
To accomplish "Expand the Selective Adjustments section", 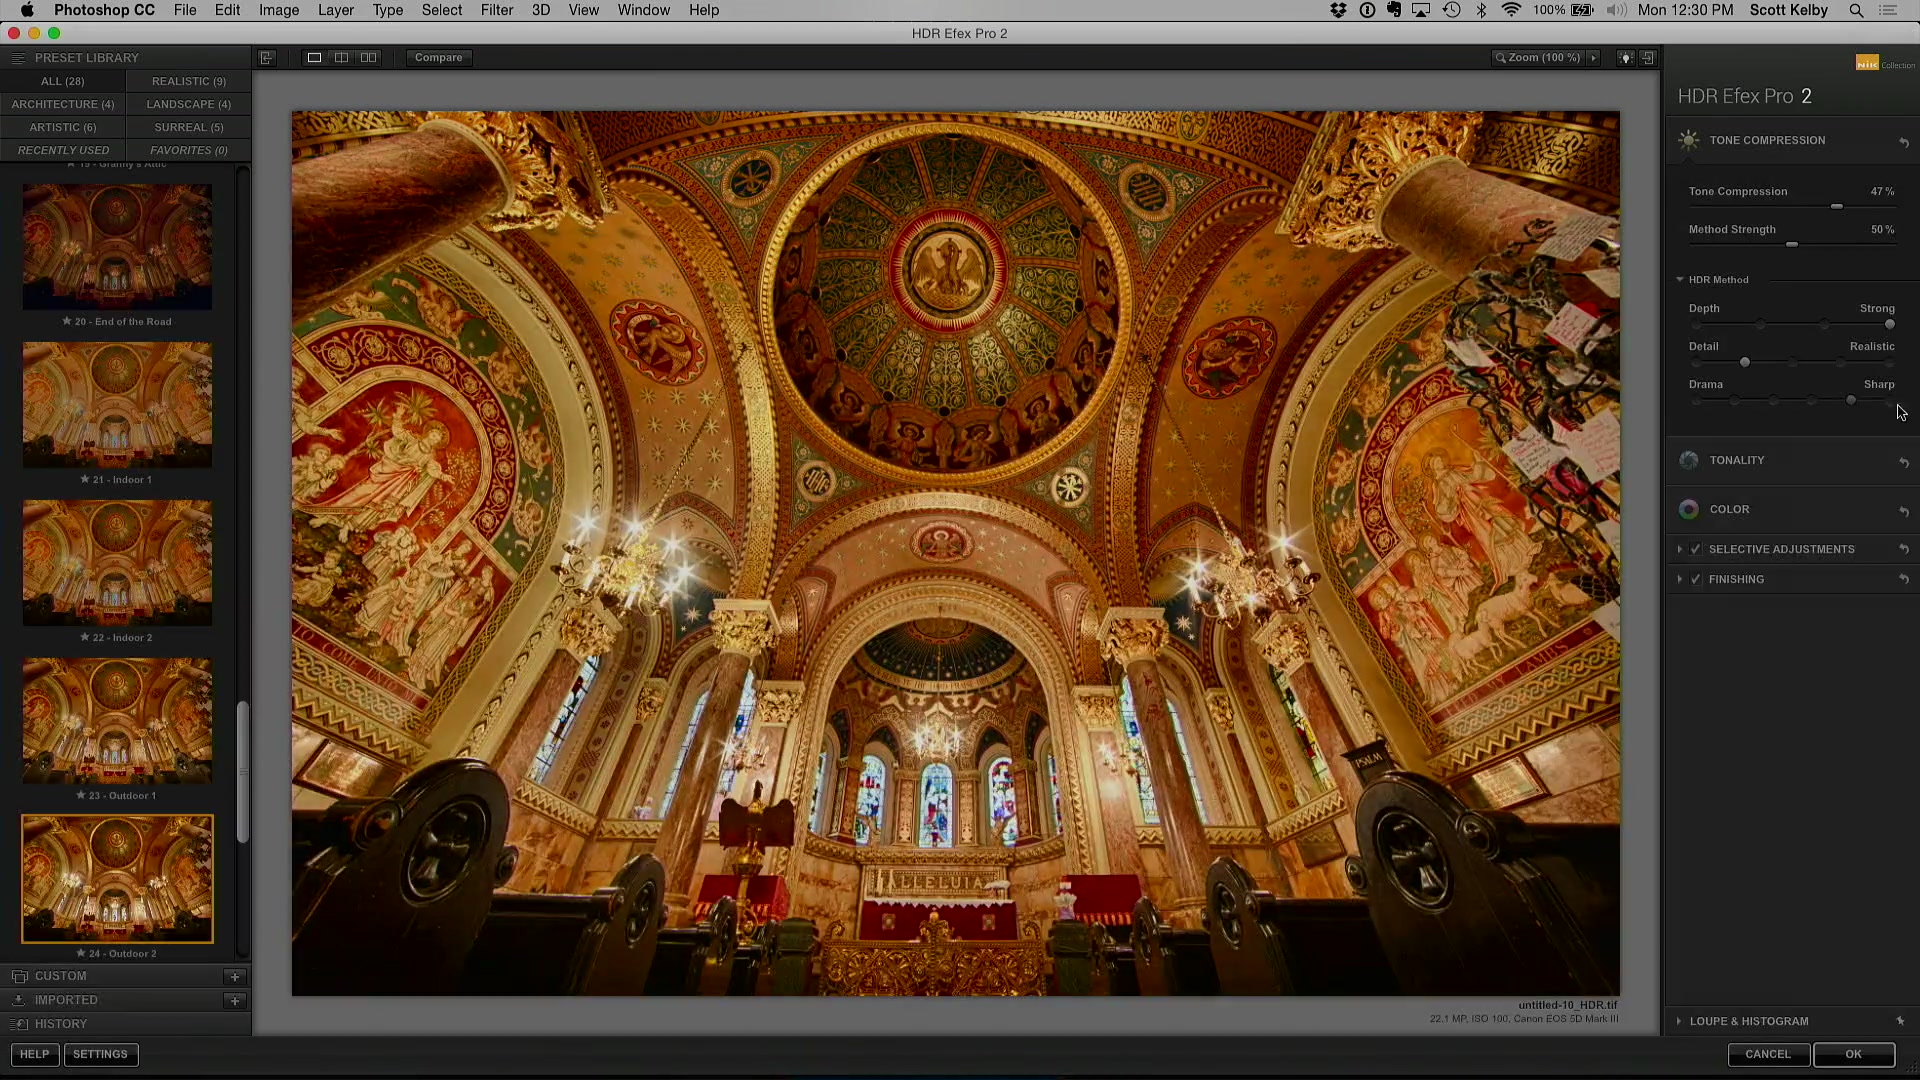I will (1679, 549).
